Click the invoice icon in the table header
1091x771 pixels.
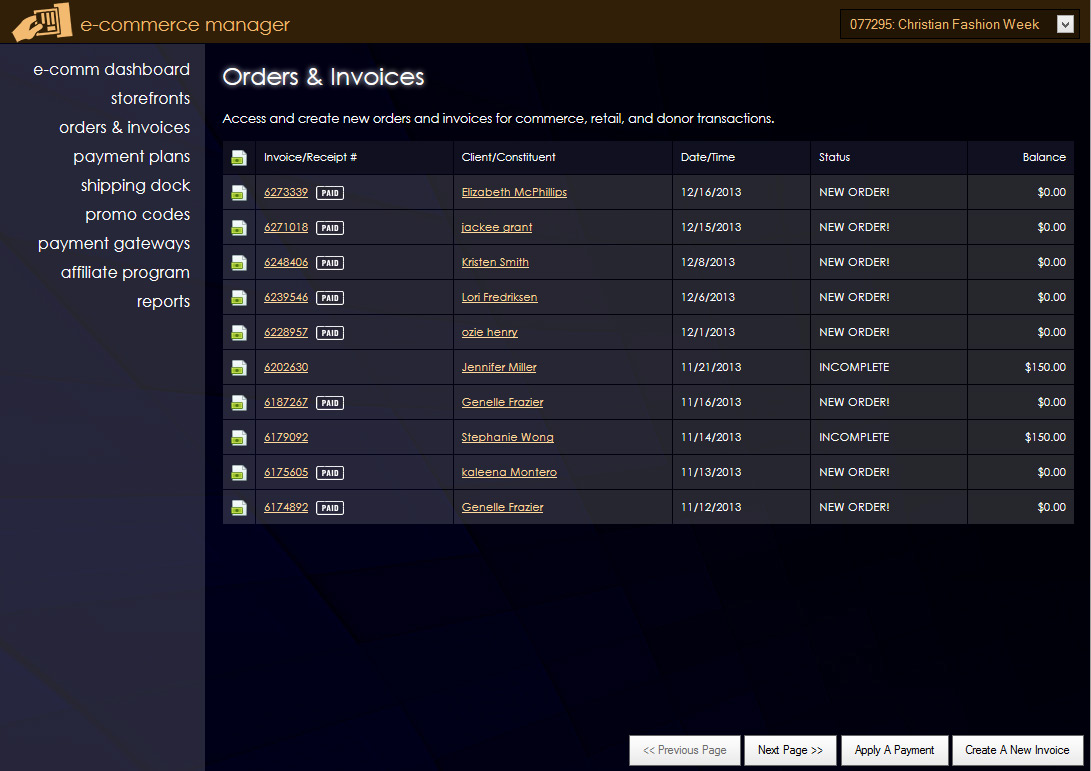pos(239,158)
